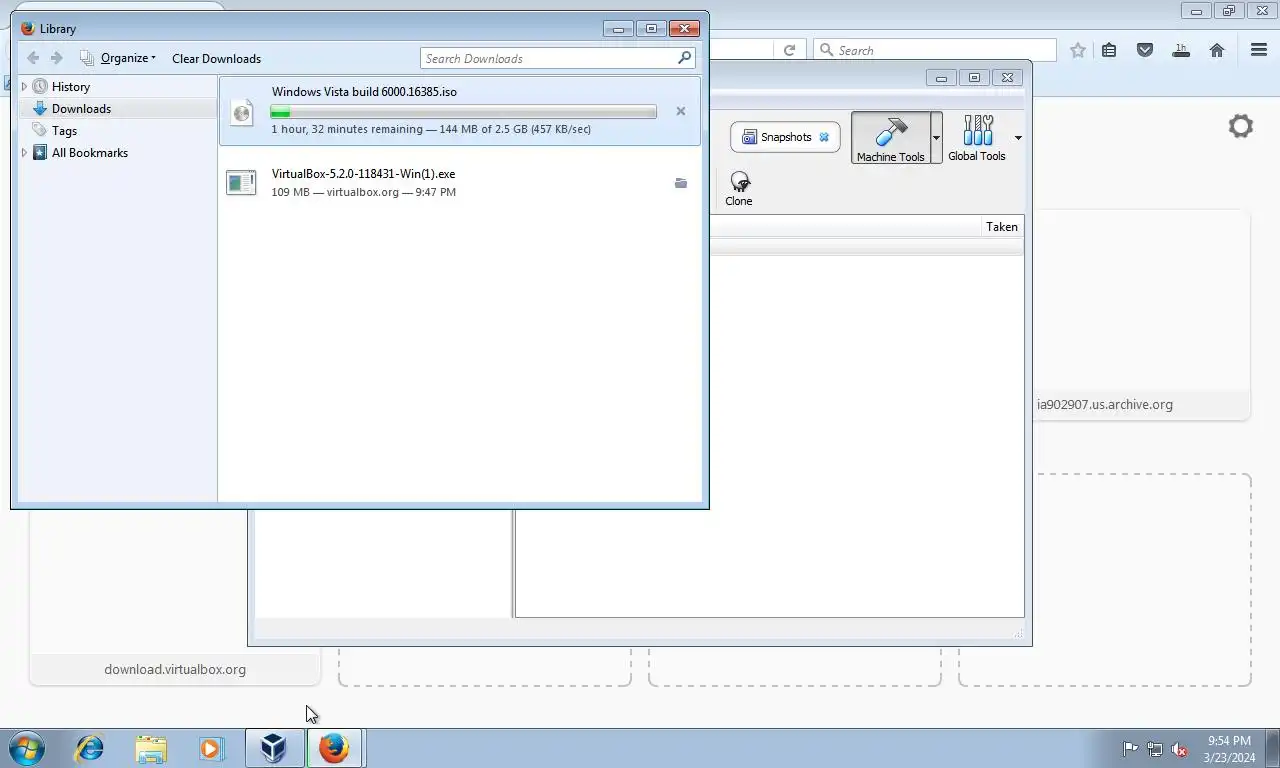Open the clock showing 9:54 PM
The image size is (1280, 768).
point(1229,749)
